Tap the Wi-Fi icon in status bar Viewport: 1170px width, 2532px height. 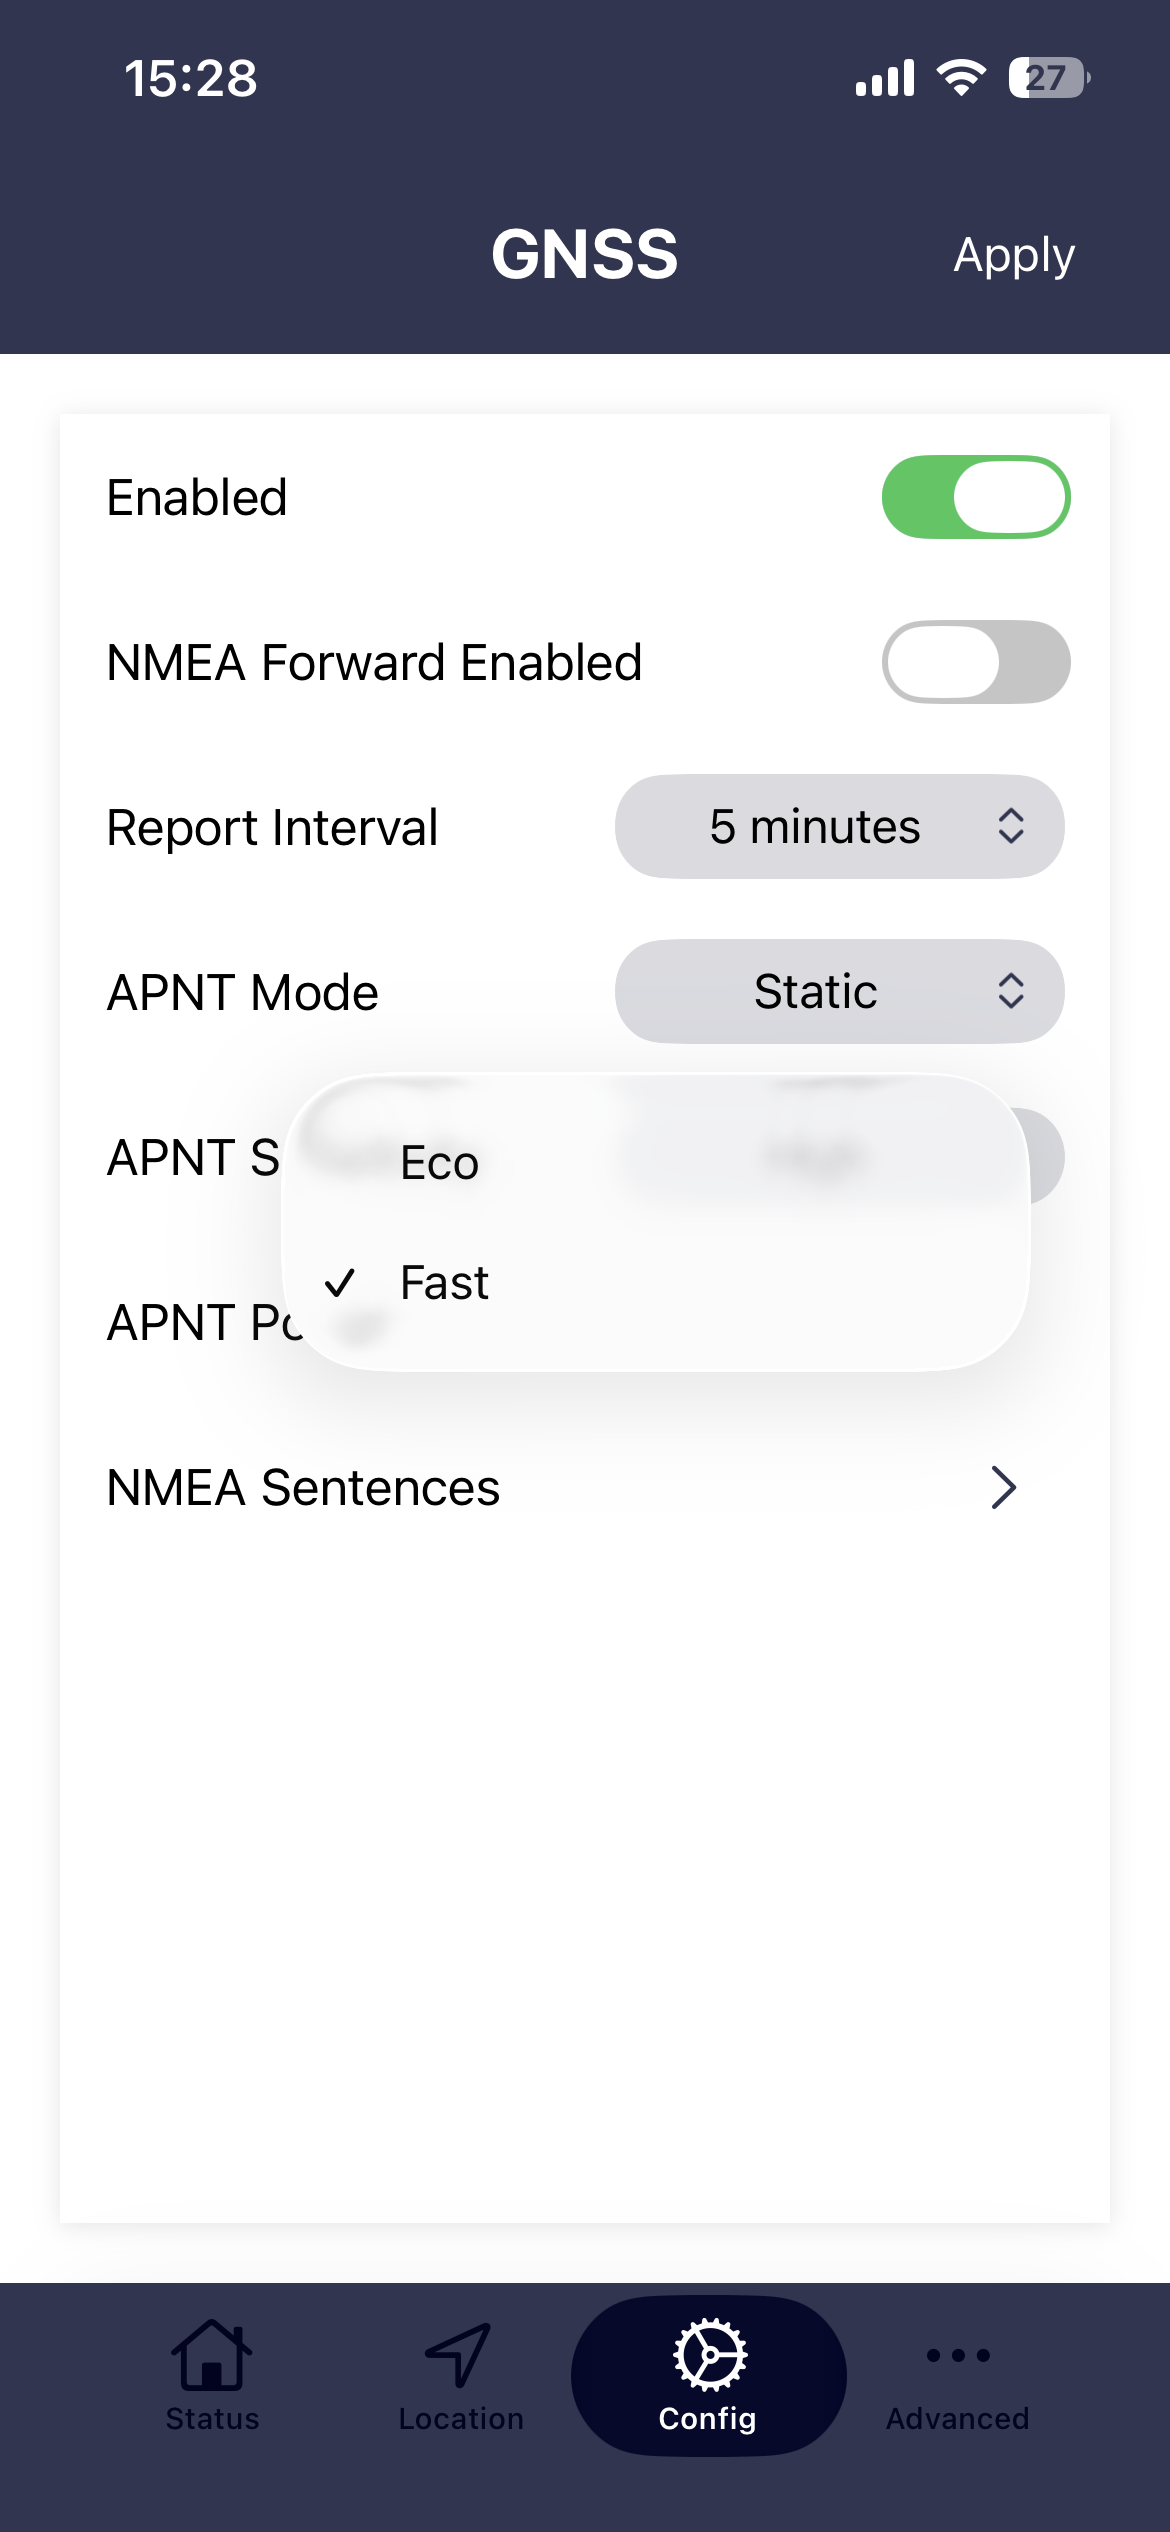coord(961,78)
